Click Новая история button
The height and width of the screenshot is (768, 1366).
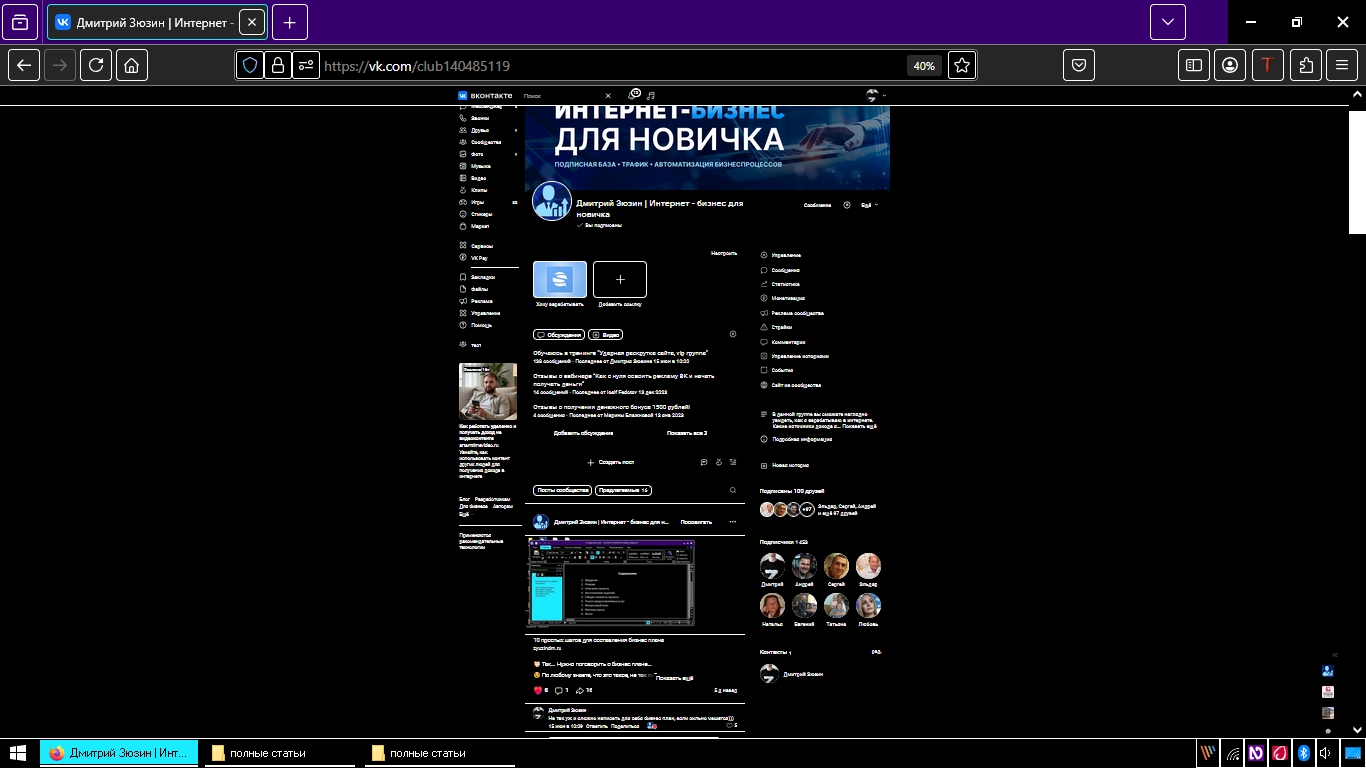(x=785, y=466)
